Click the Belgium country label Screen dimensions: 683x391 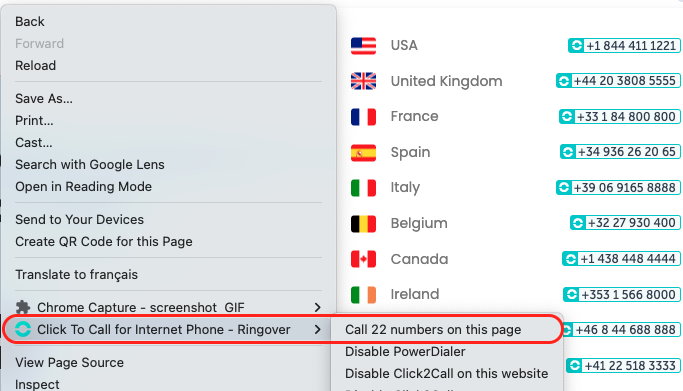(x=419, y=223)
